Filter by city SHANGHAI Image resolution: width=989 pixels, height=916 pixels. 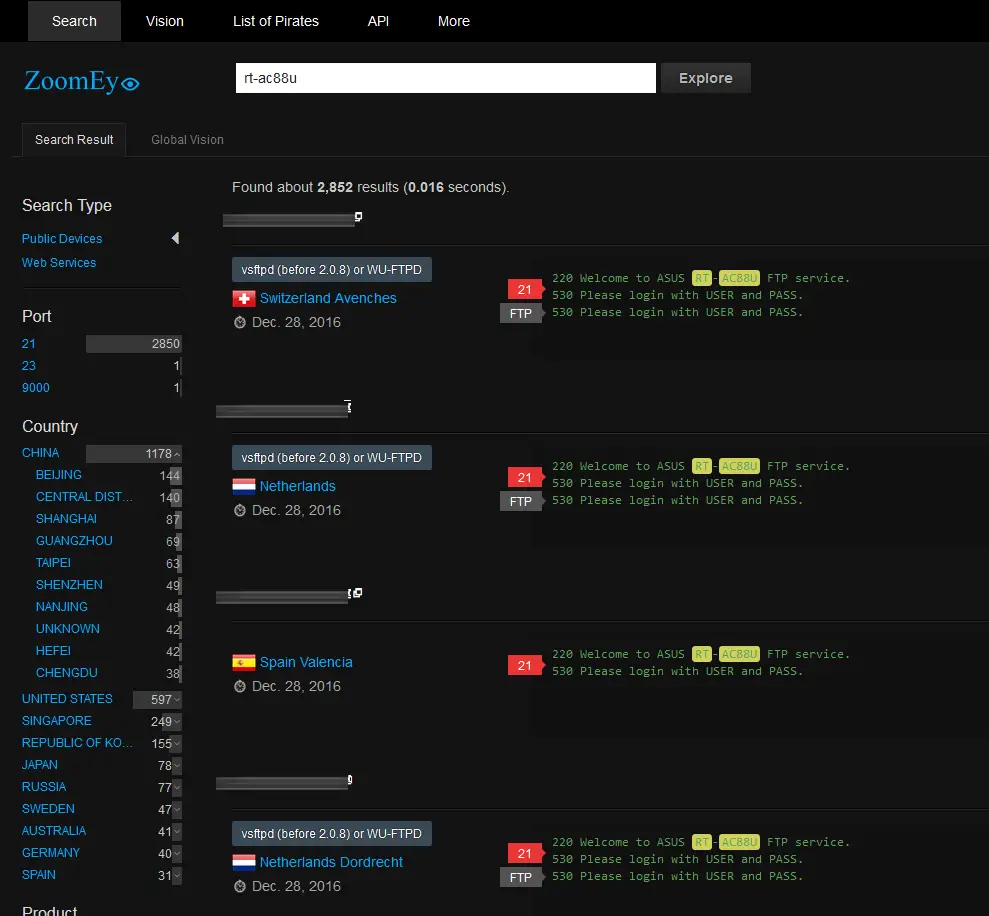[x=66, y=519]
